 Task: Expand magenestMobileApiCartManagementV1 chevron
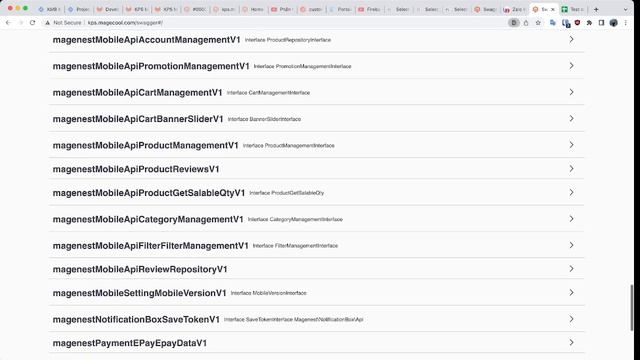pyautogui.click(x=571, y=92)
